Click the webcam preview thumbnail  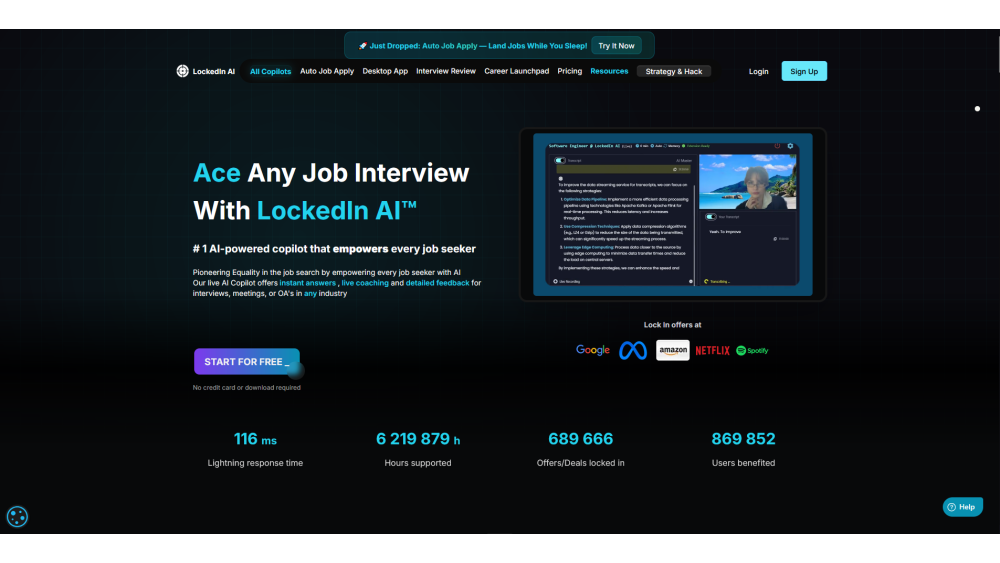pyautogui.click(x=747, y=181)
